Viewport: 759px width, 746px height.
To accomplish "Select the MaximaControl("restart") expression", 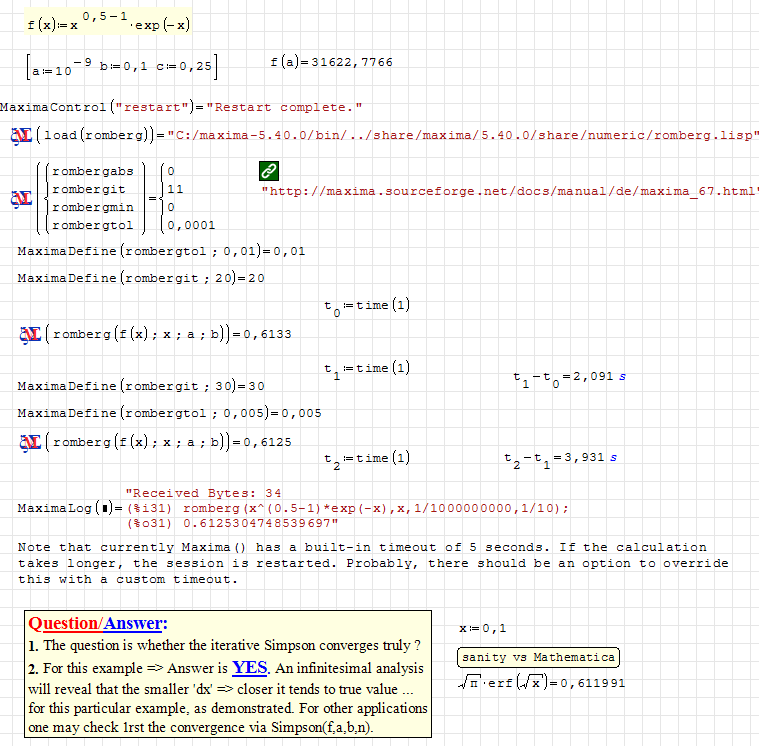I will [181, 107].
